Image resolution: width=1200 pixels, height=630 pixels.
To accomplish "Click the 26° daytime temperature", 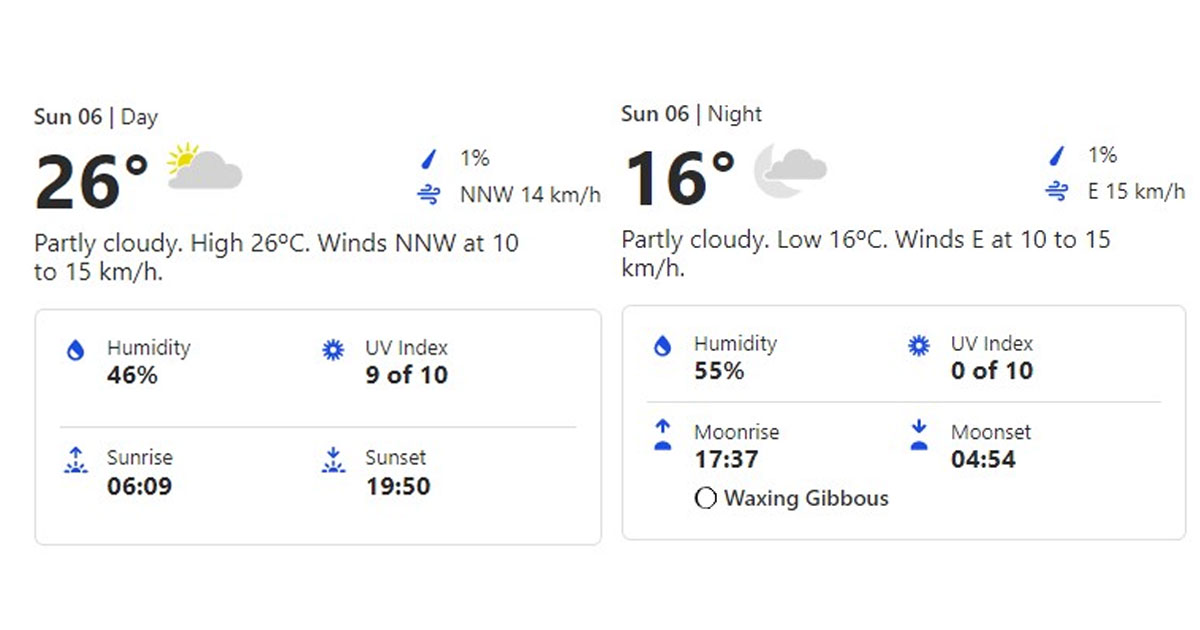I will pyautogui.click(x=91, y=181).
